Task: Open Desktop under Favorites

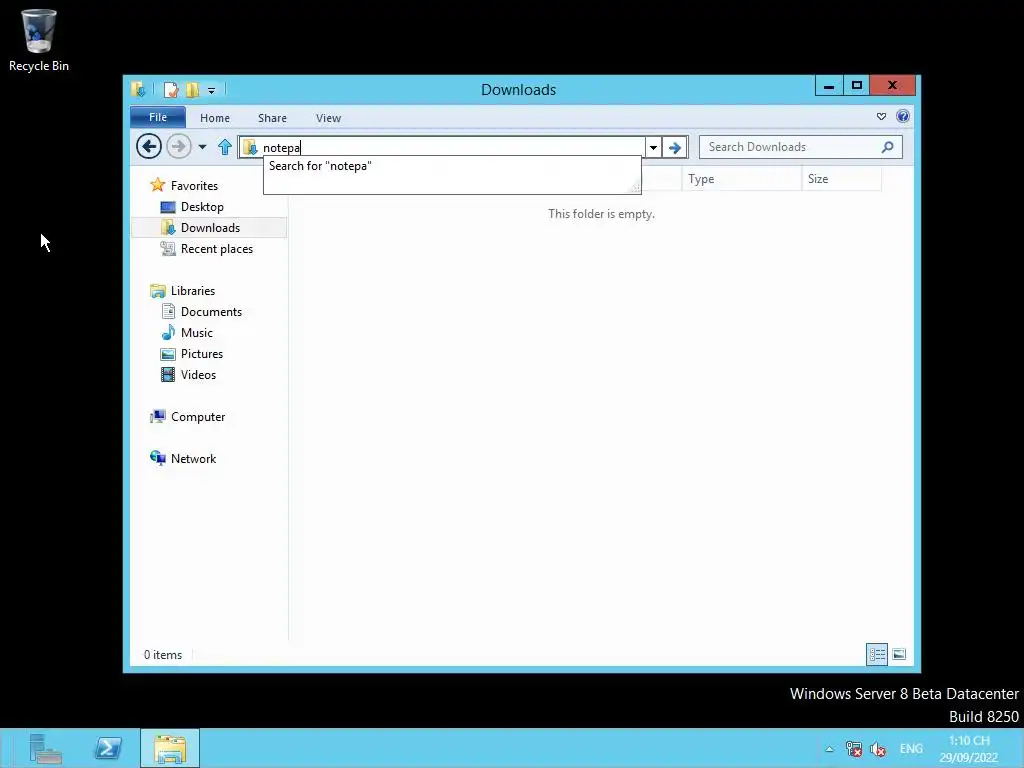Action: coord(193,206)
